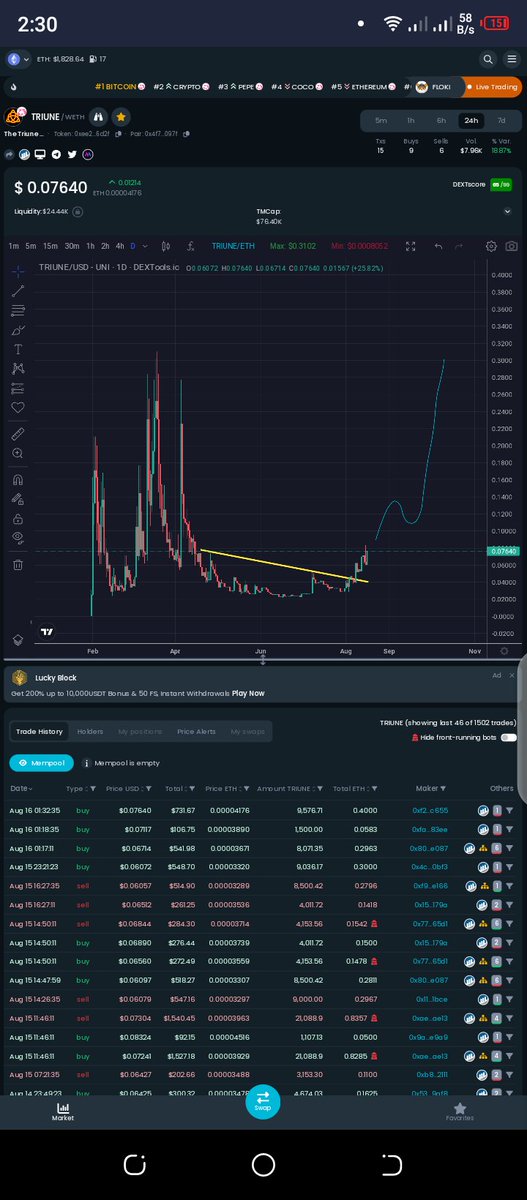Filter trades by maker 0xfa..83ee funnel

tap(508, 830)
